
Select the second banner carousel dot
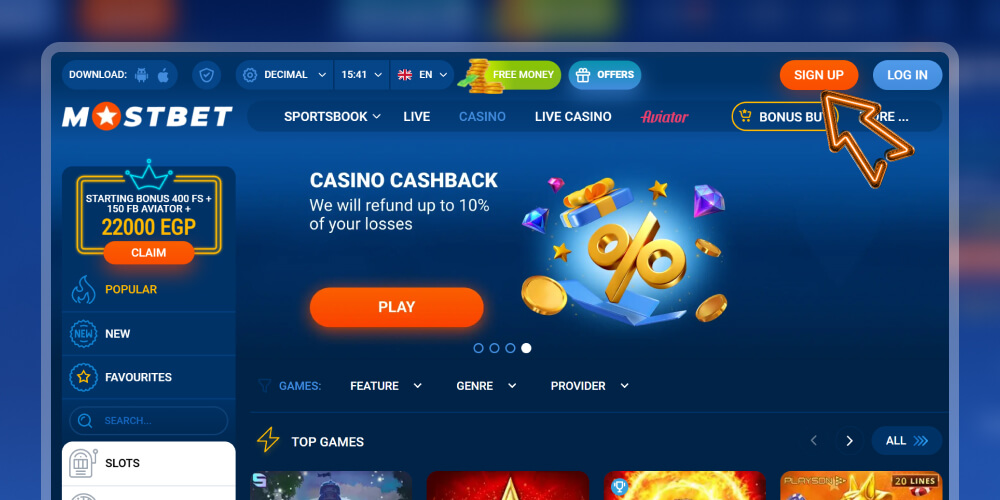point(494,348)
